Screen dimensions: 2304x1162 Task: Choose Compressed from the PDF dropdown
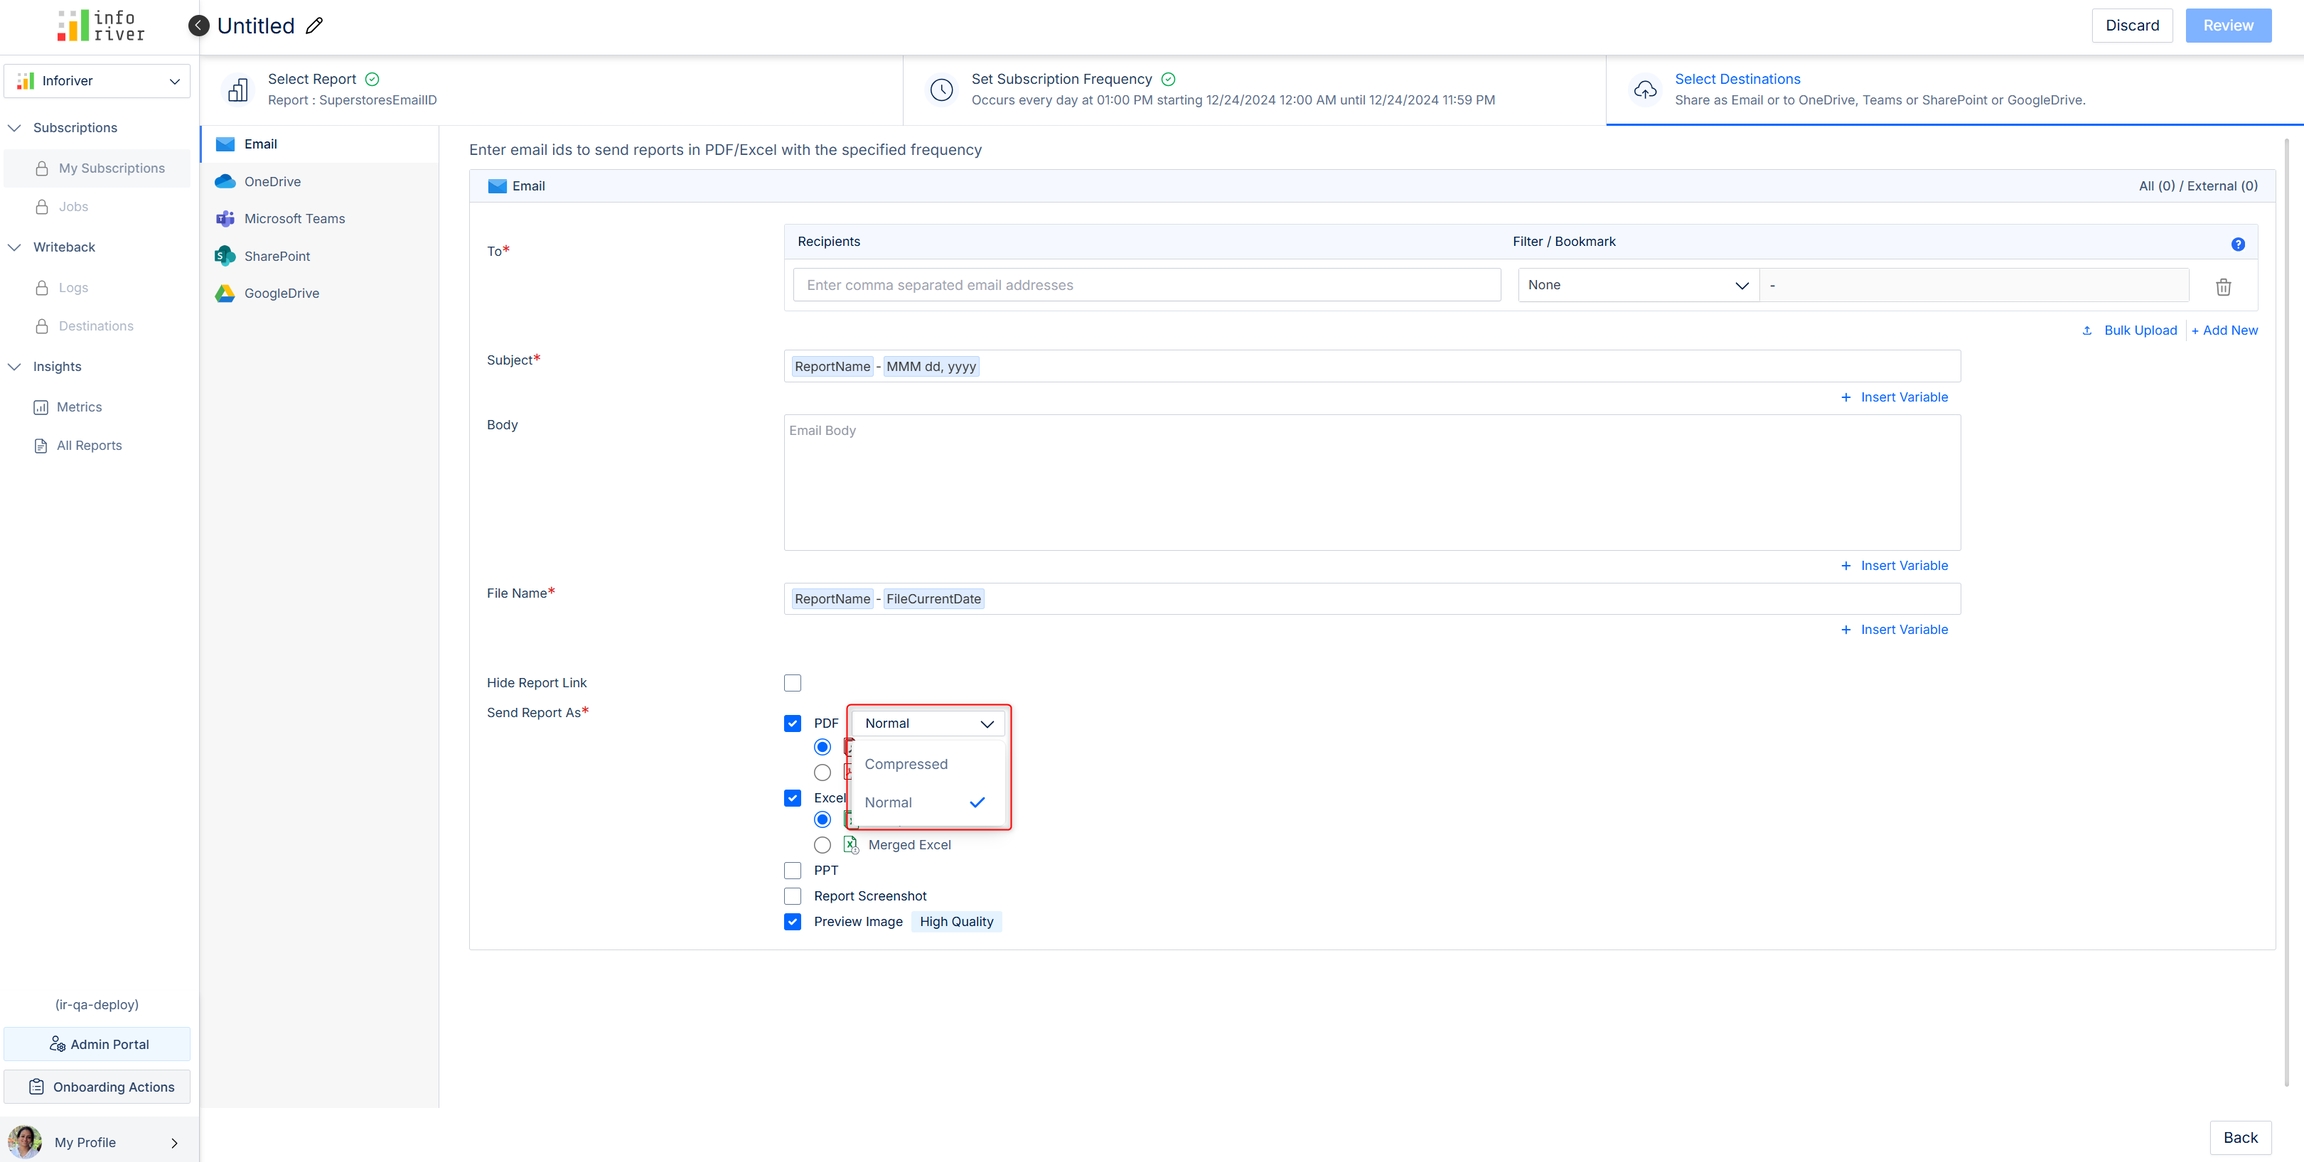906,764
